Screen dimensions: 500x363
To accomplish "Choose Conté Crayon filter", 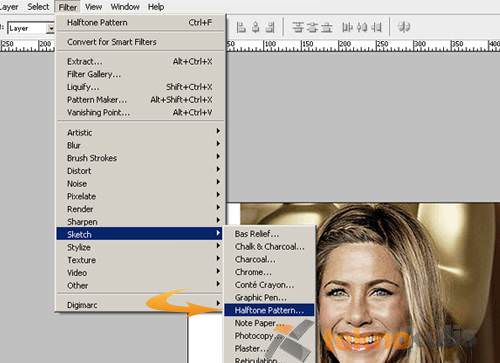I will 269,285.
